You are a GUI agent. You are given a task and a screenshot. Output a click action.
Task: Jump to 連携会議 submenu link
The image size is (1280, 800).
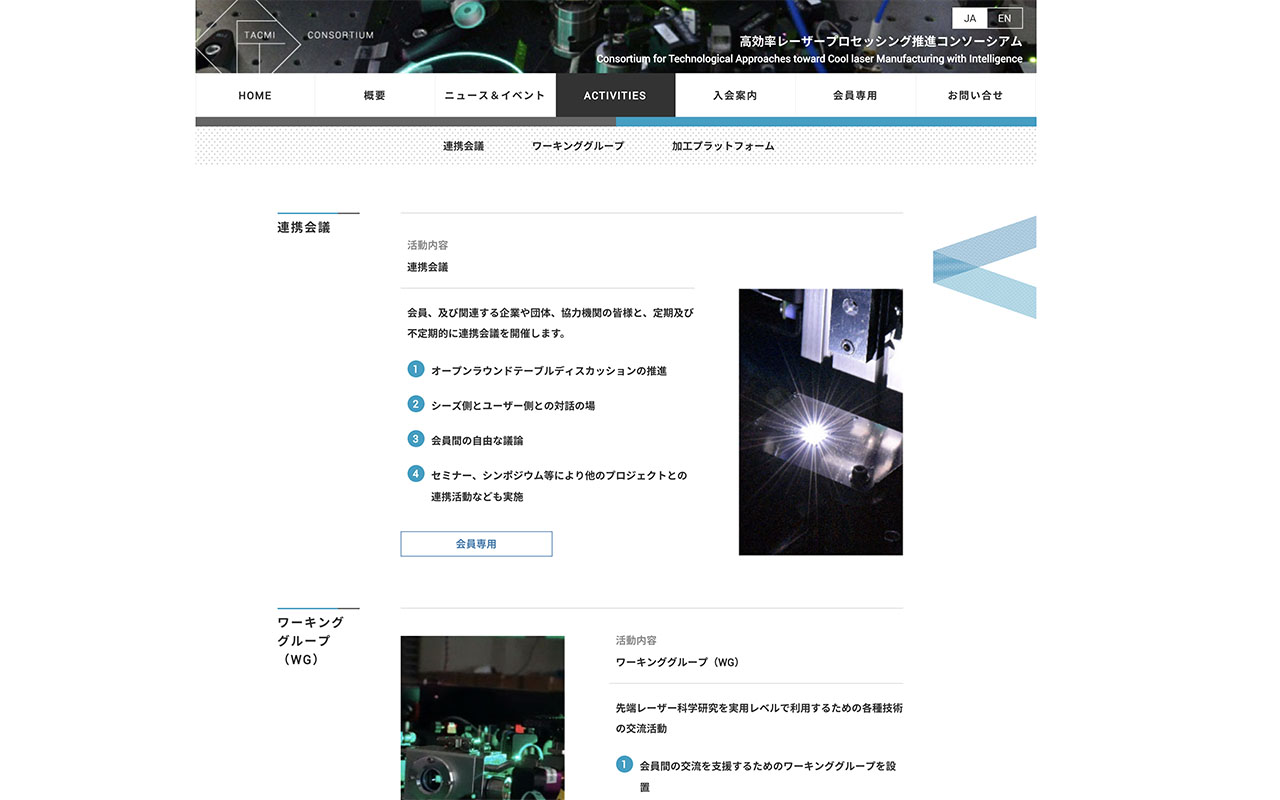pos(463,146)
